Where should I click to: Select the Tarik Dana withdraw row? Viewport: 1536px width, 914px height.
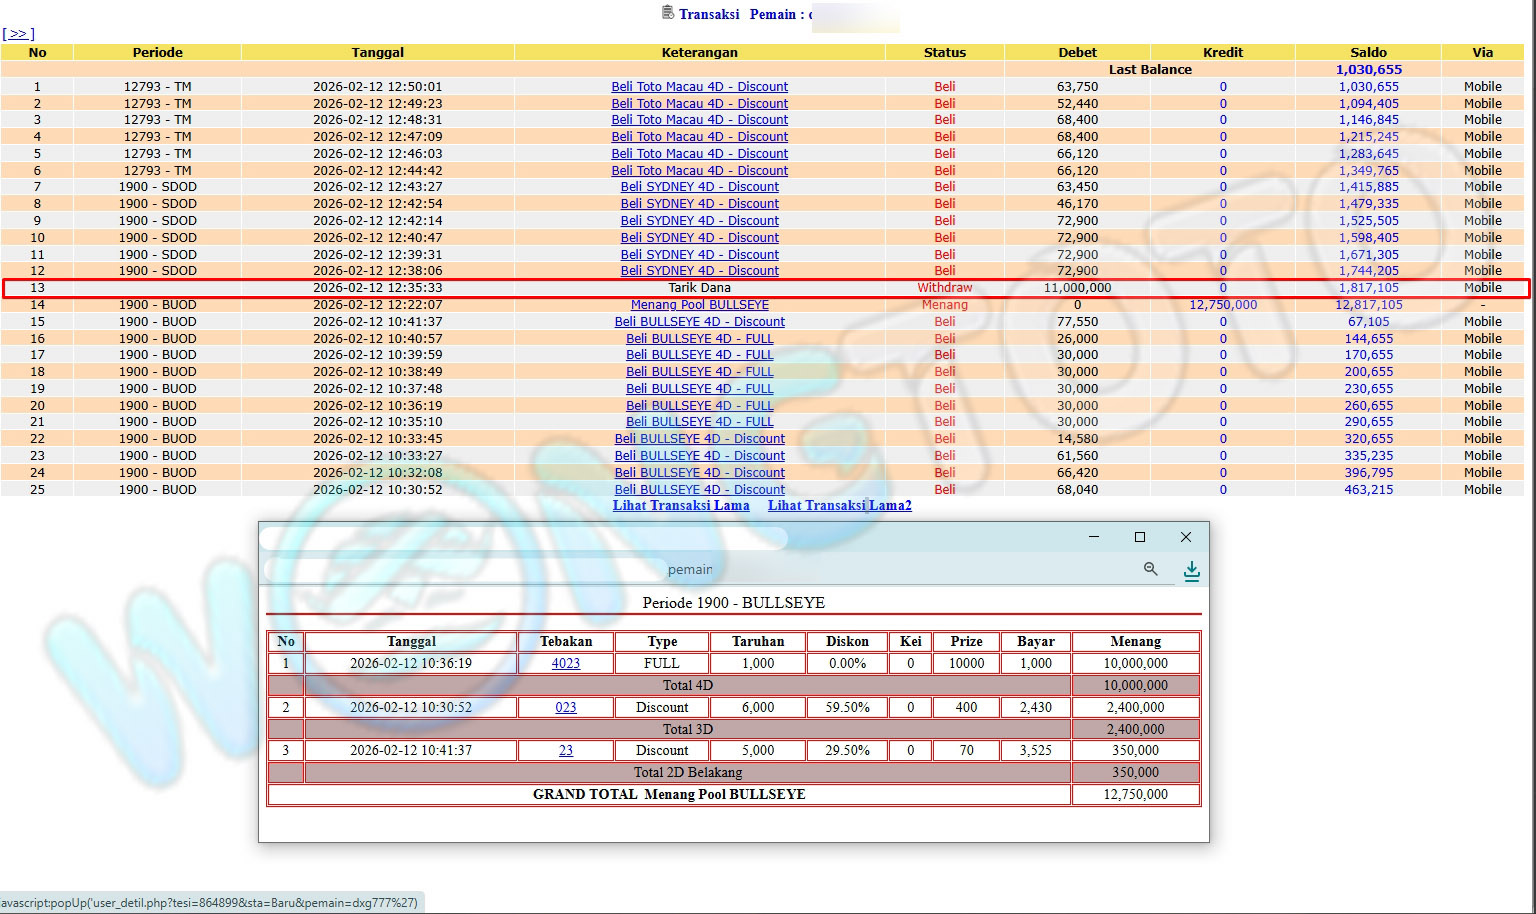(699, 288)
